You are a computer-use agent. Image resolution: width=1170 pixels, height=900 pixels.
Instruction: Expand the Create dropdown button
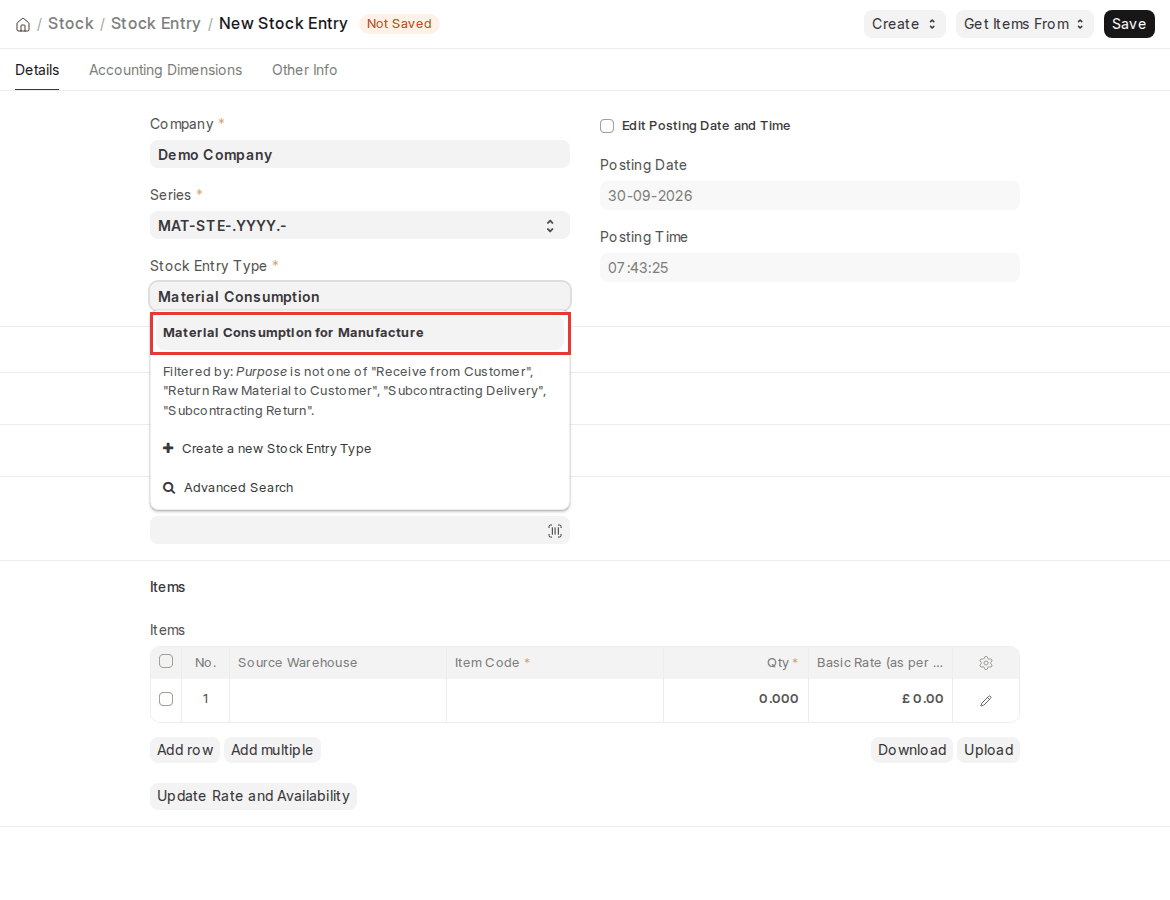[x=904, y=24]
